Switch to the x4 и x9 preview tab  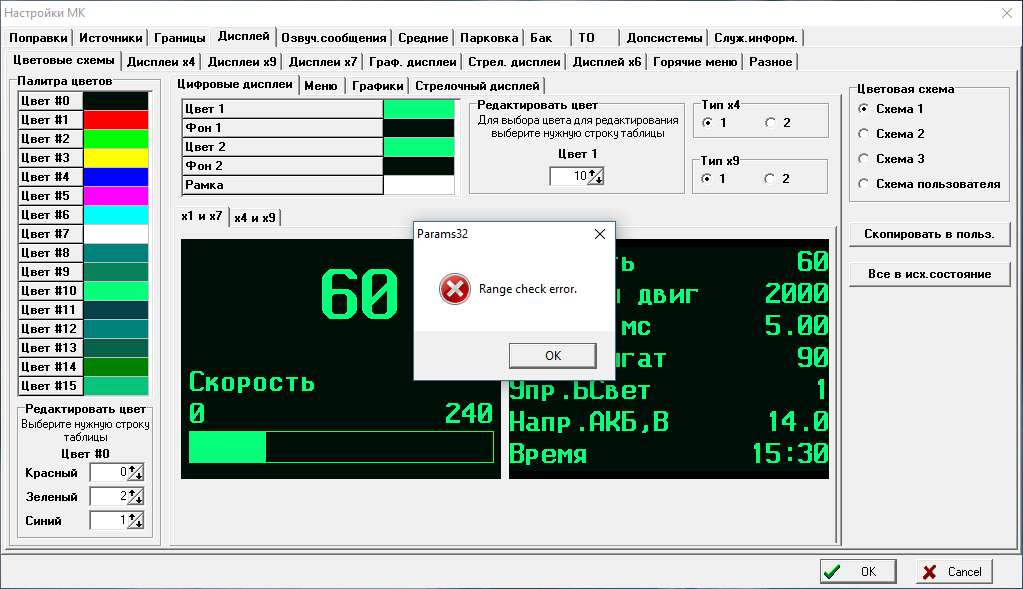(x=255, y=218)
